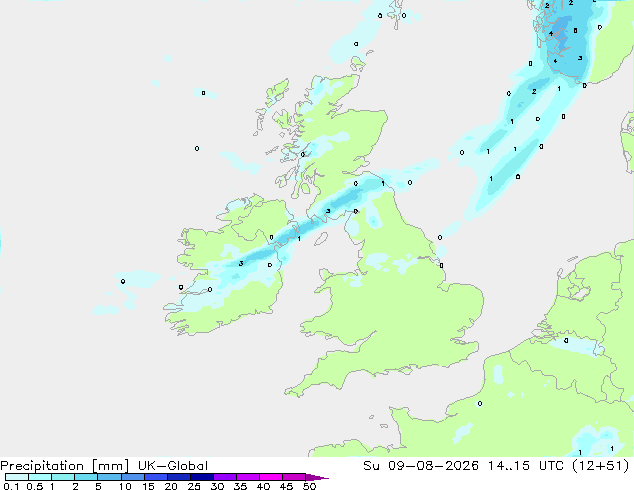Click the "50" legend scale label
Viewport: 634px width, 490px height.
[x=309, y=486]
